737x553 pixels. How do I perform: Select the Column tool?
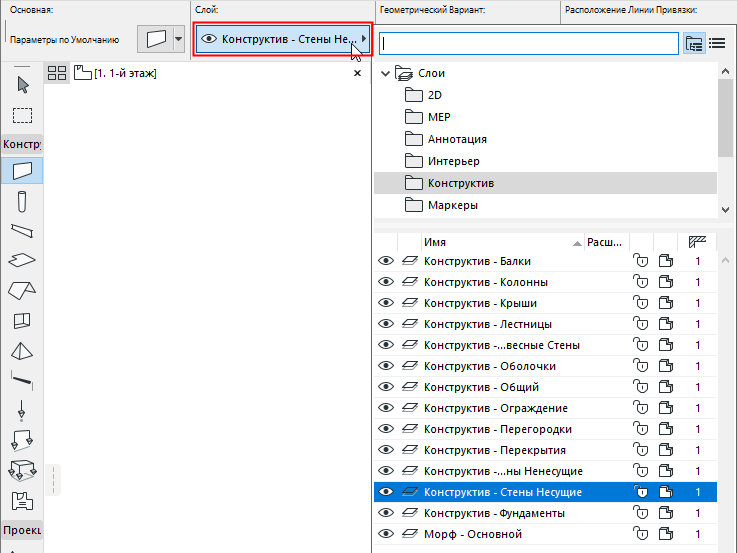22,202
